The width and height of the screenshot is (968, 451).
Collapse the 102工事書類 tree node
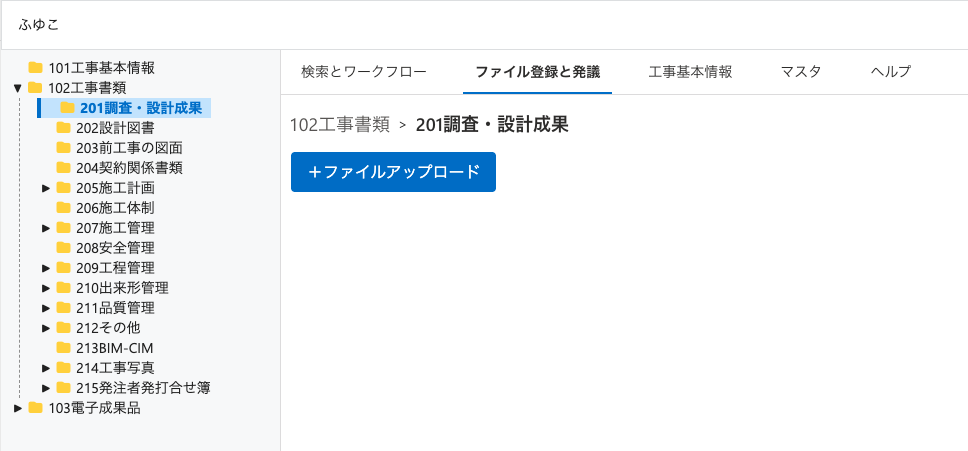18,88
